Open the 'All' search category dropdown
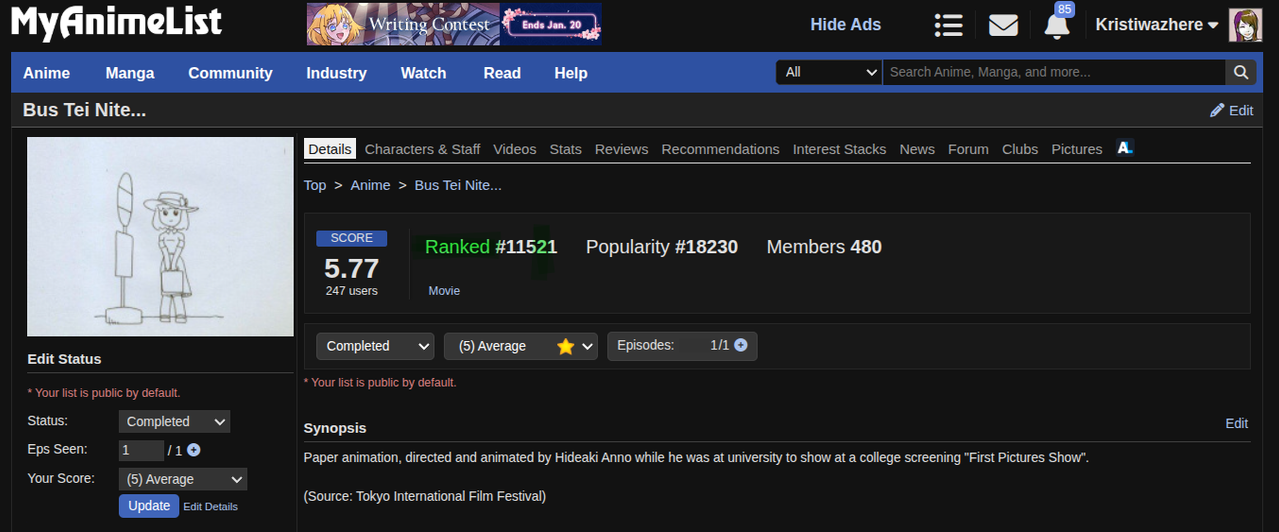1279x532 pixels. tap(829, 72)
